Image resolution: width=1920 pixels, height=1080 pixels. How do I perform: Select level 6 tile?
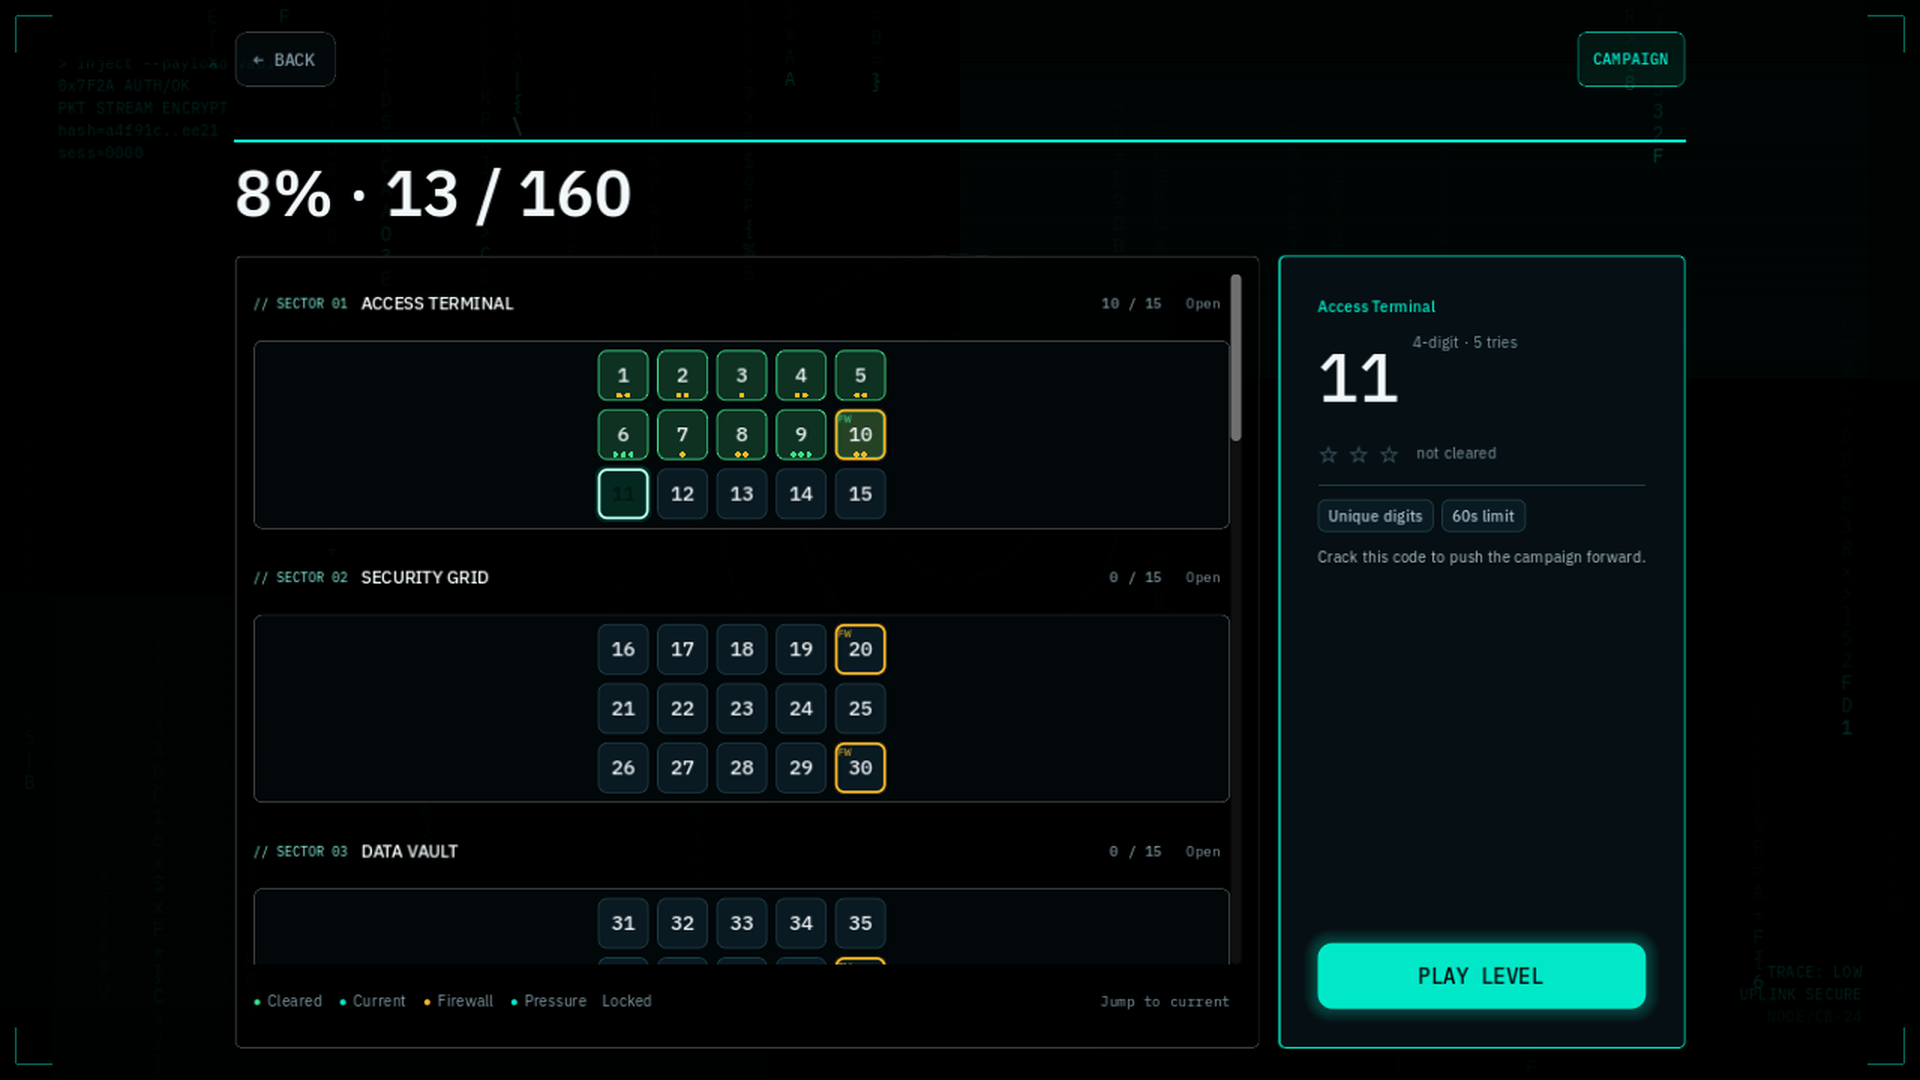623,435
